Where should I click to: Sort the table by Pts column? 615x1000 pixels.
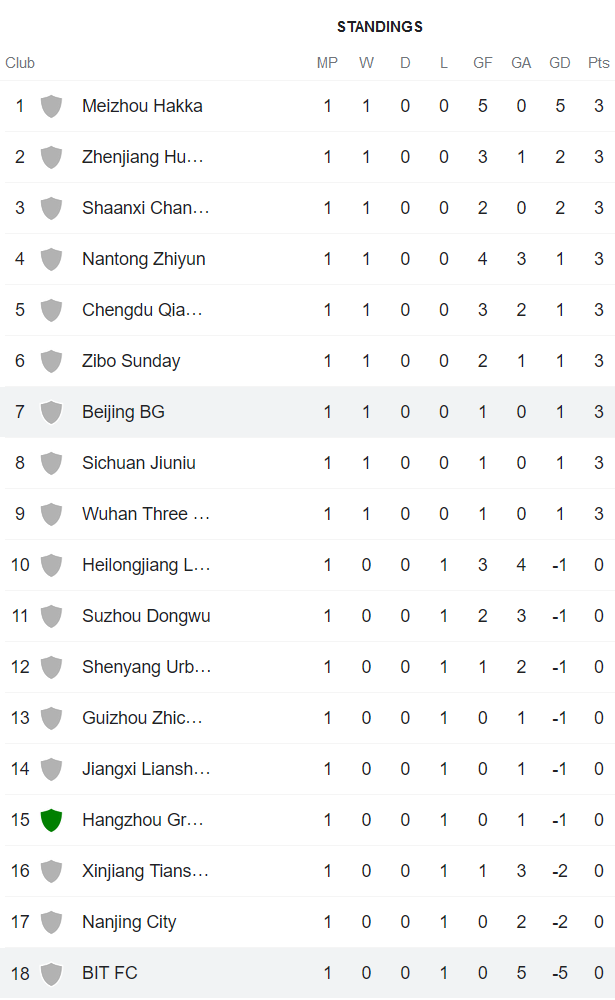[x=597, y=62]
